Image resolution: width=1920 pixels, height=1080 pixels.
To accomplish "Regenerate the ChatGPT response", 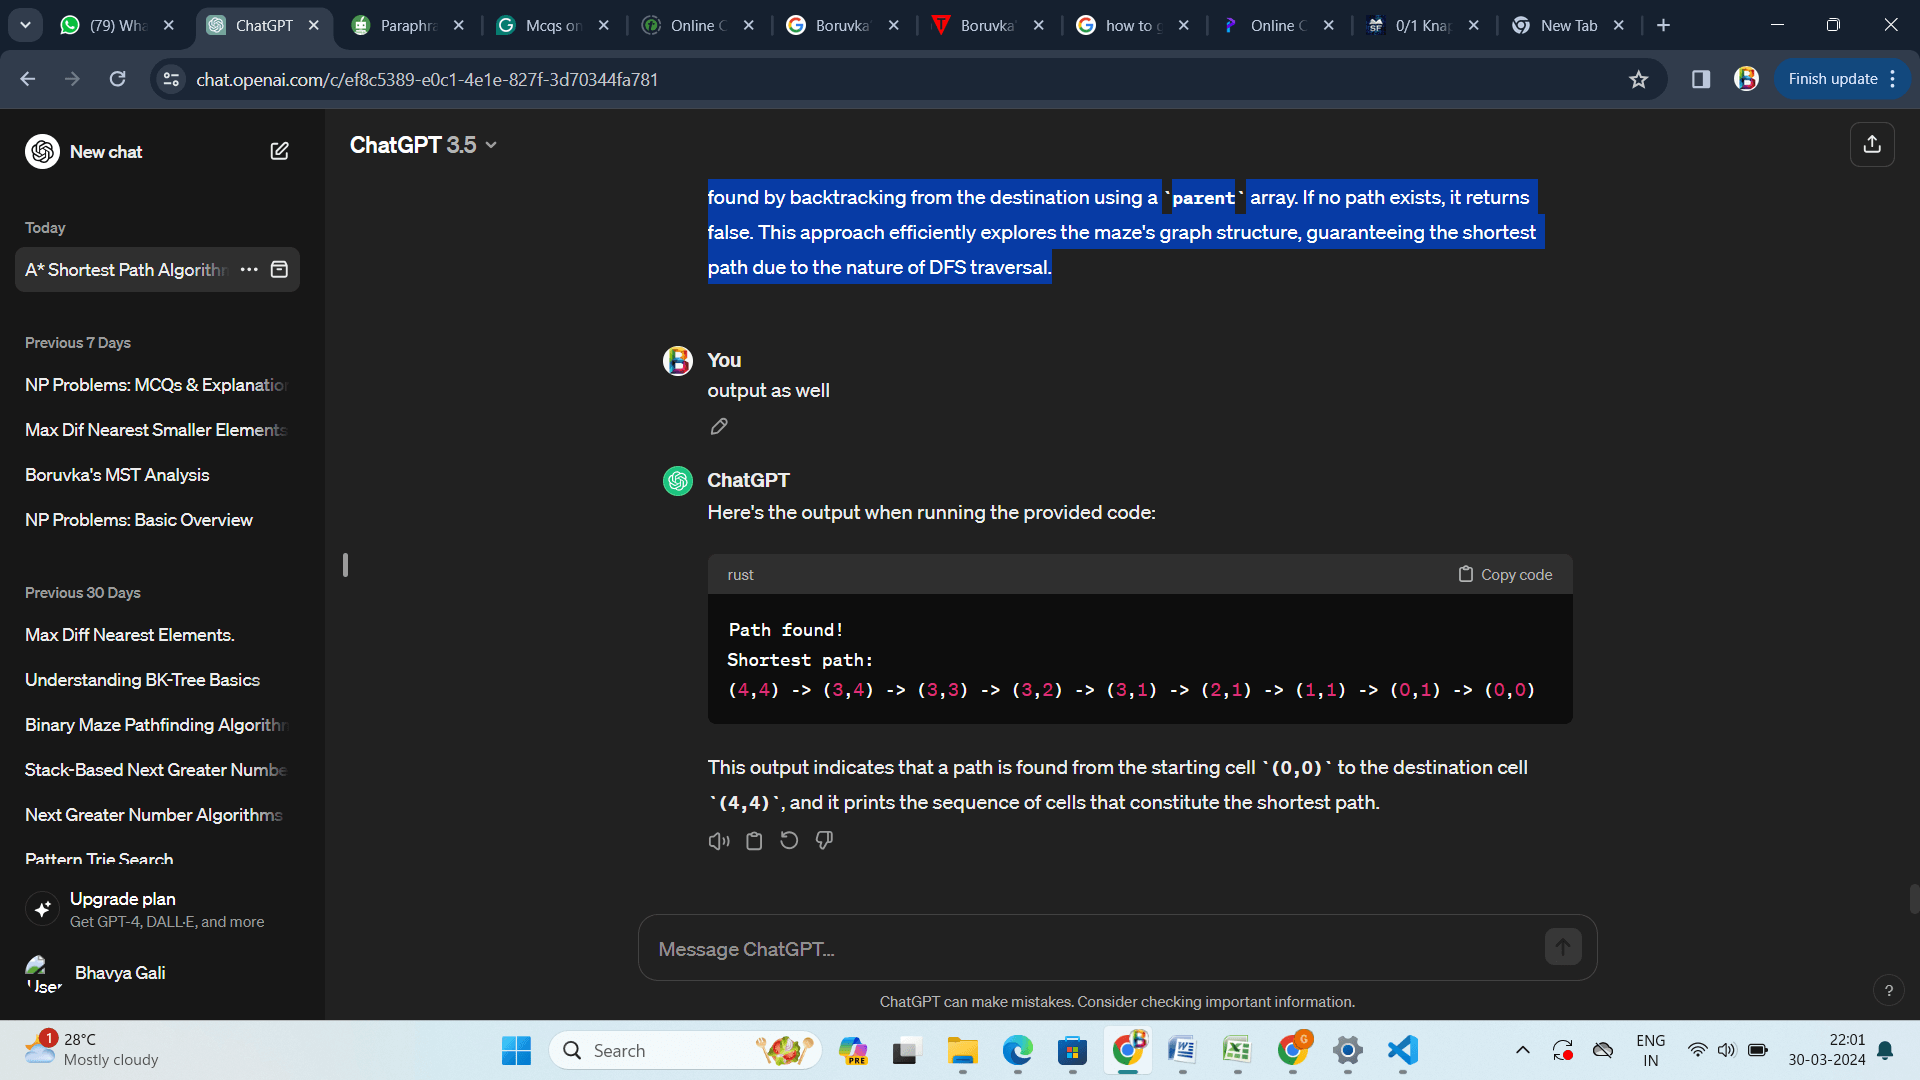I will [x=789, y=841].
